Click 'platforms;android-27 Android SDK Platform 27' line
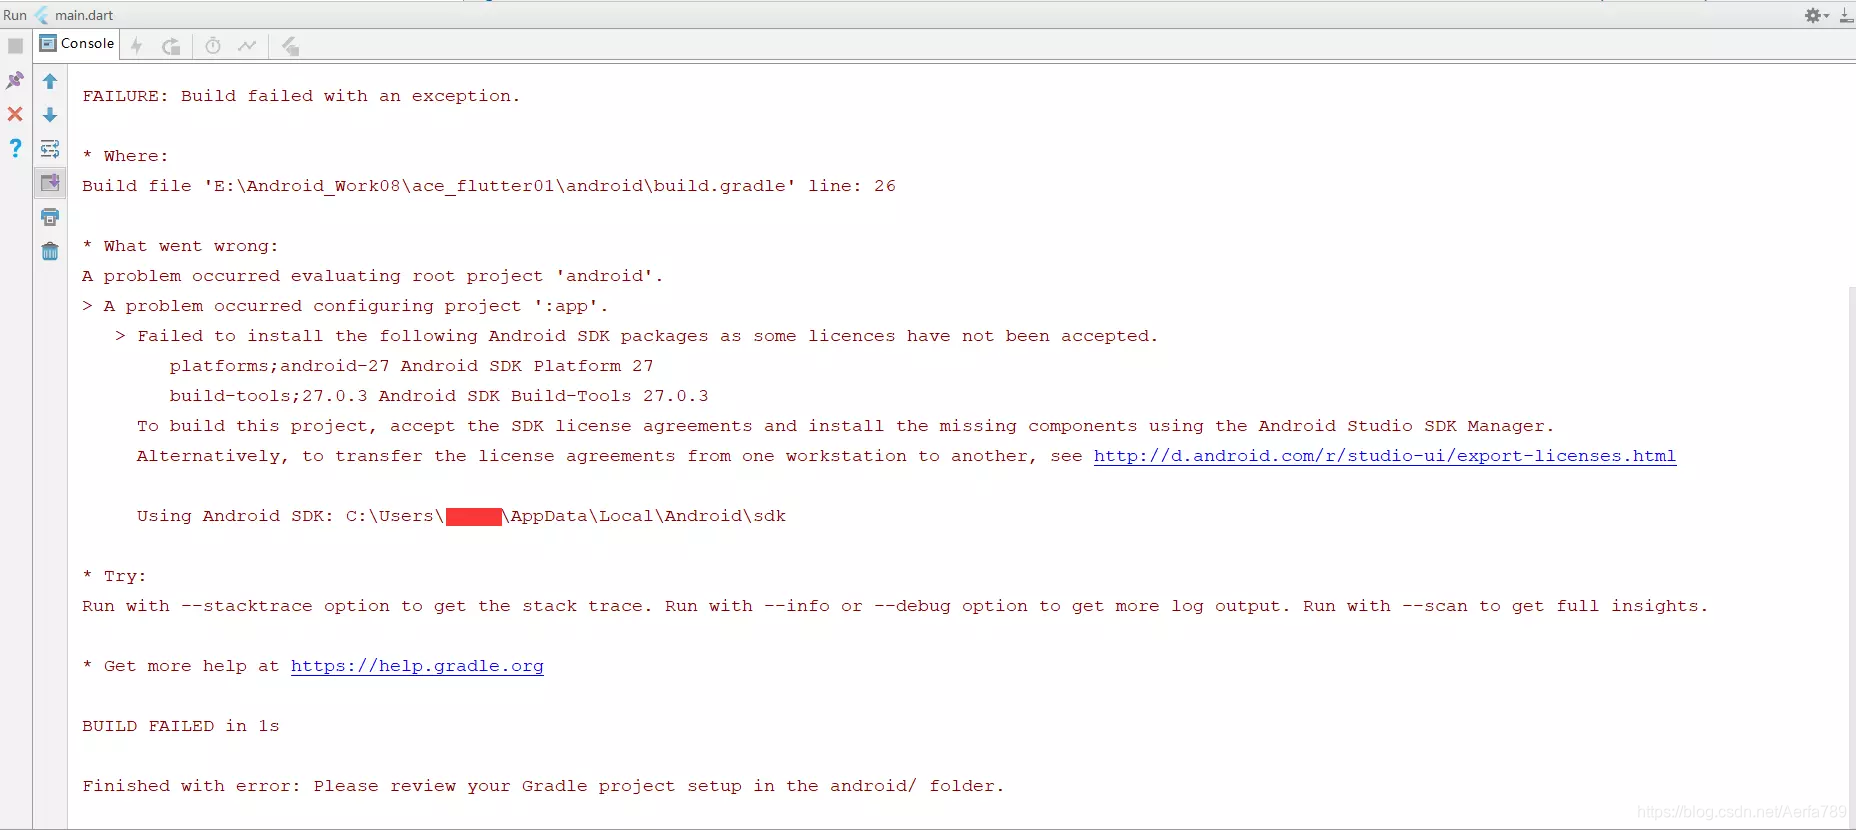This screenshot has width=1856, height=830. point(411,366)
